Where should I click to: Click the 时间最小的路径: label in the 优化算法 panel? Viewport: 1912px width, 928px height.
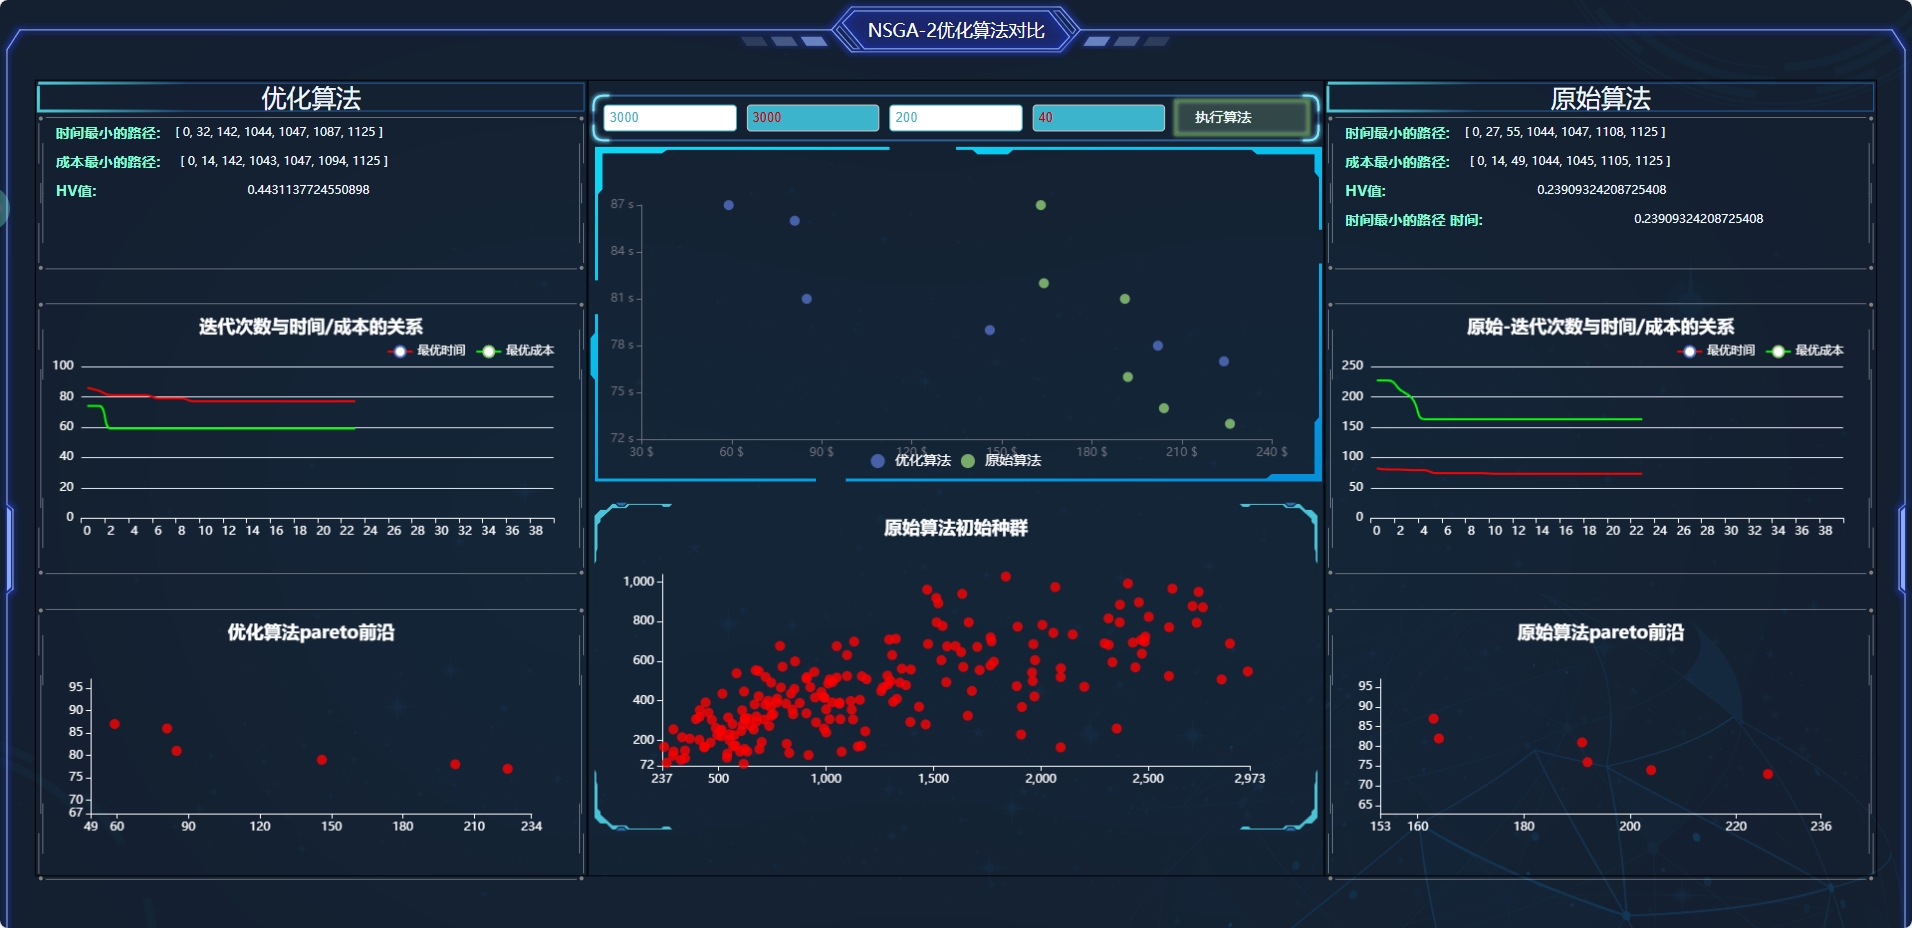108,133
